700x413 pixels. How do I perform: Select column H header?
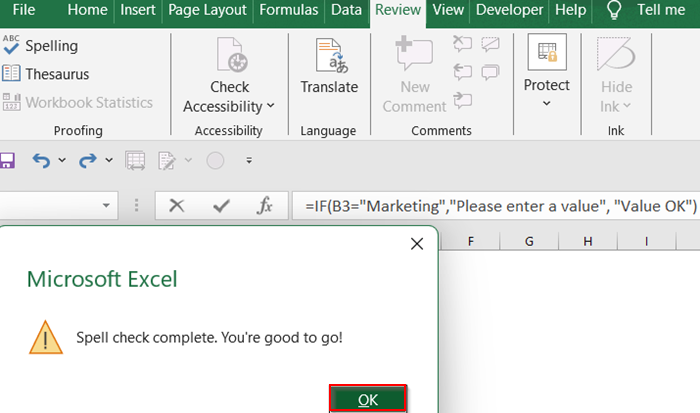click(x=588, y=242)
